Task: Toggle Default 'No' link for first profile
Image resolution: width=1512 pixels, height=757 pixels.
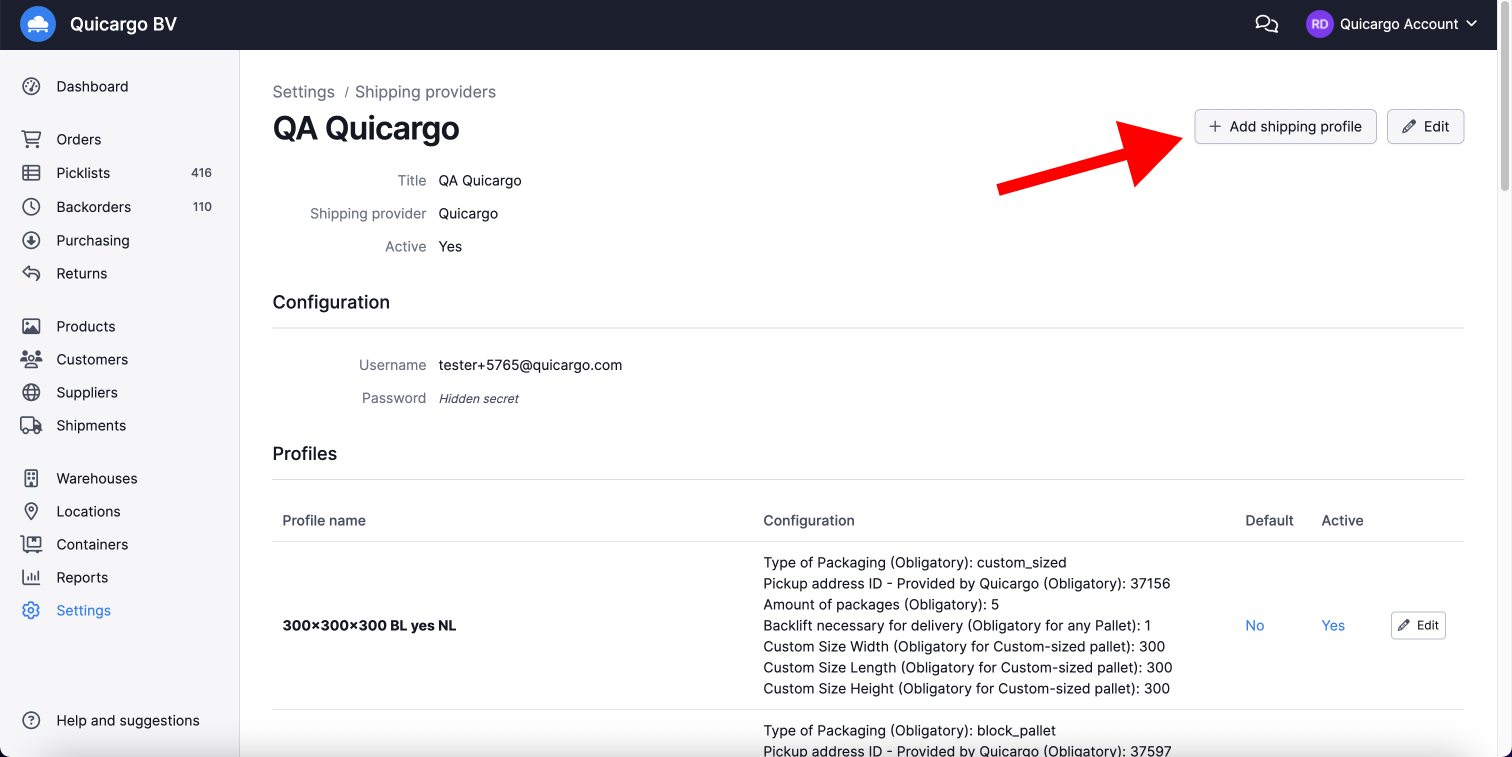Action: 1254,626
